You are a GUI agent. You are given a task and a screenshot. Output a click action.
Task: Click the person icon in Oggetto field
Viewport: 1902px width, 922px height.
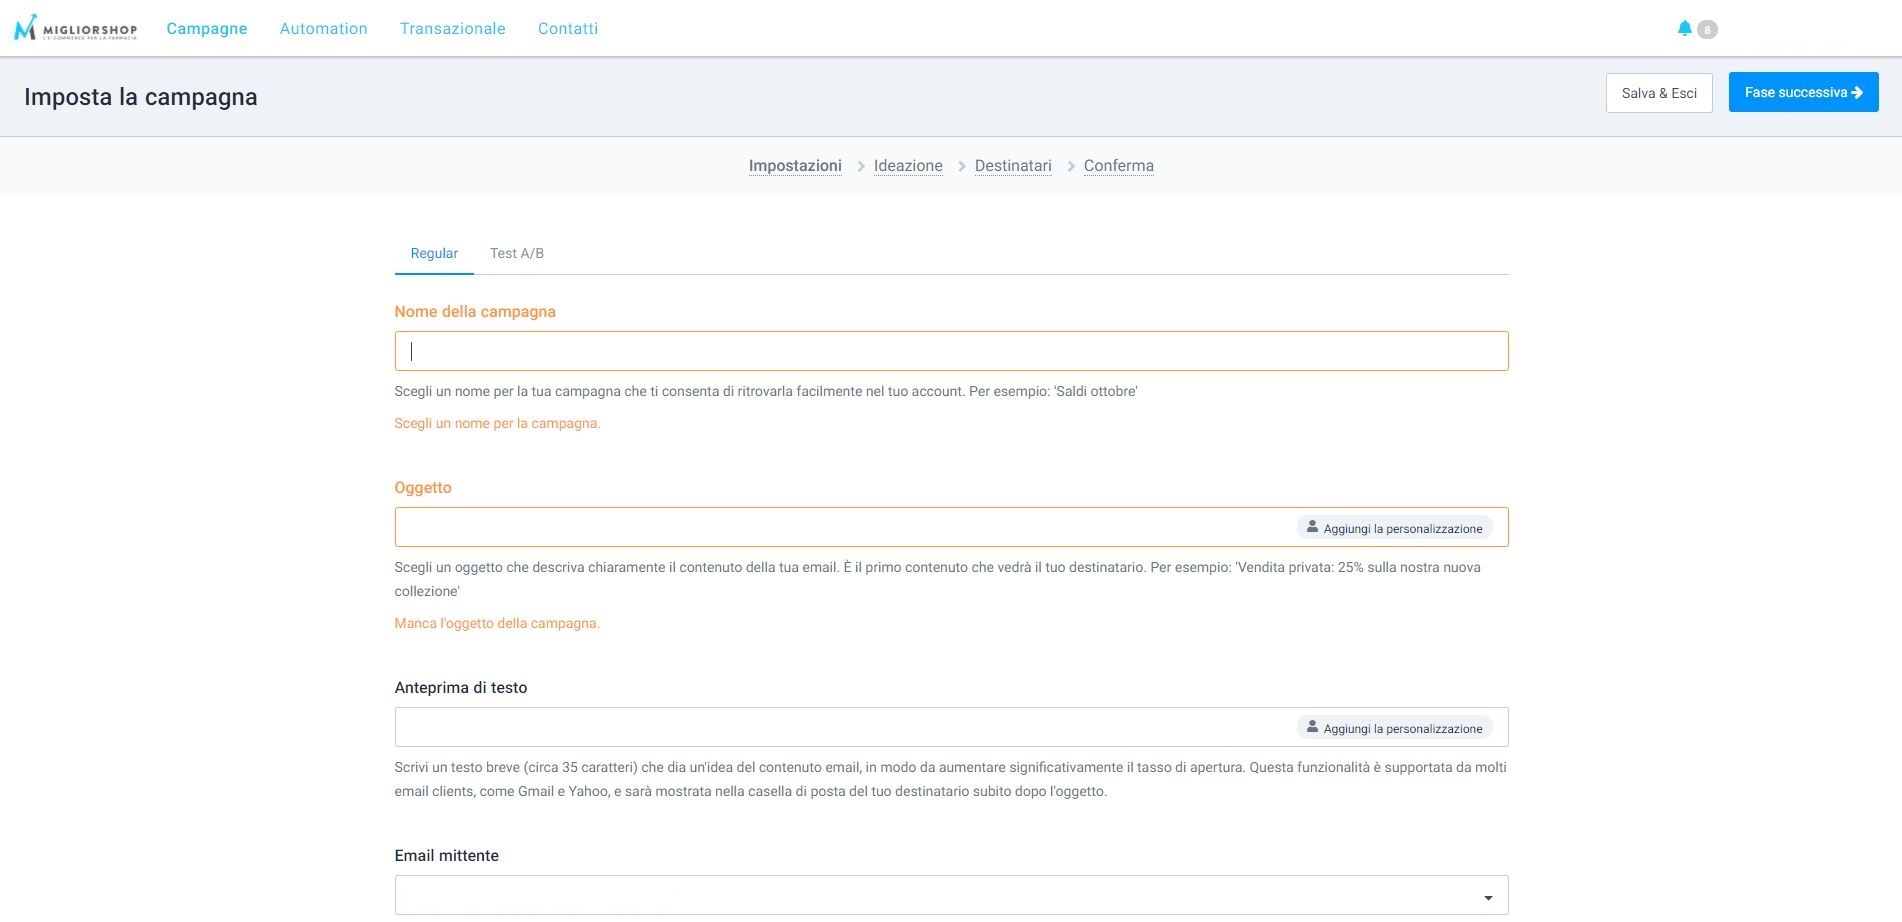click(x=1312, y=527)
